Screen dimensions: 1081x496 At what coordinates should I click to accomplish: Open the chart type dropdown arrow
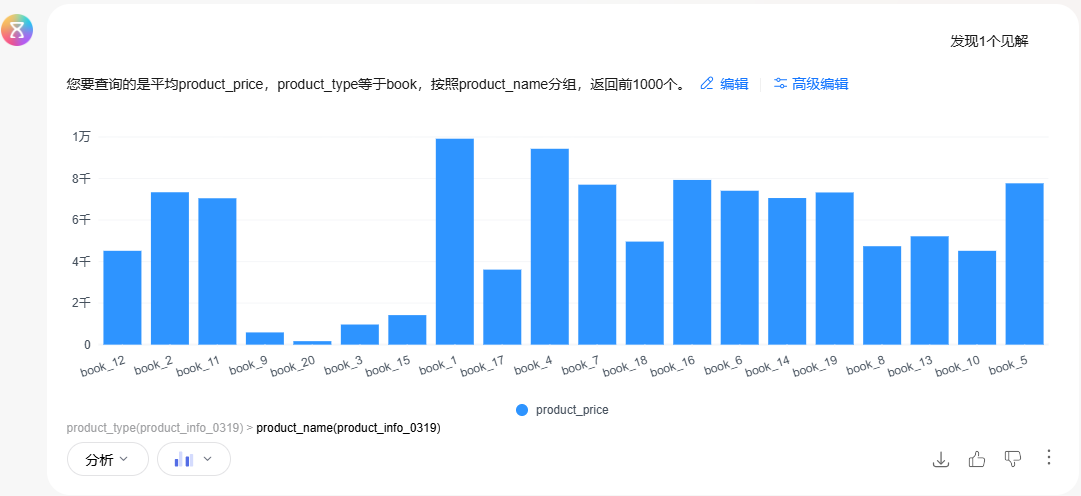pyautogui.click(x=207, y=459)
